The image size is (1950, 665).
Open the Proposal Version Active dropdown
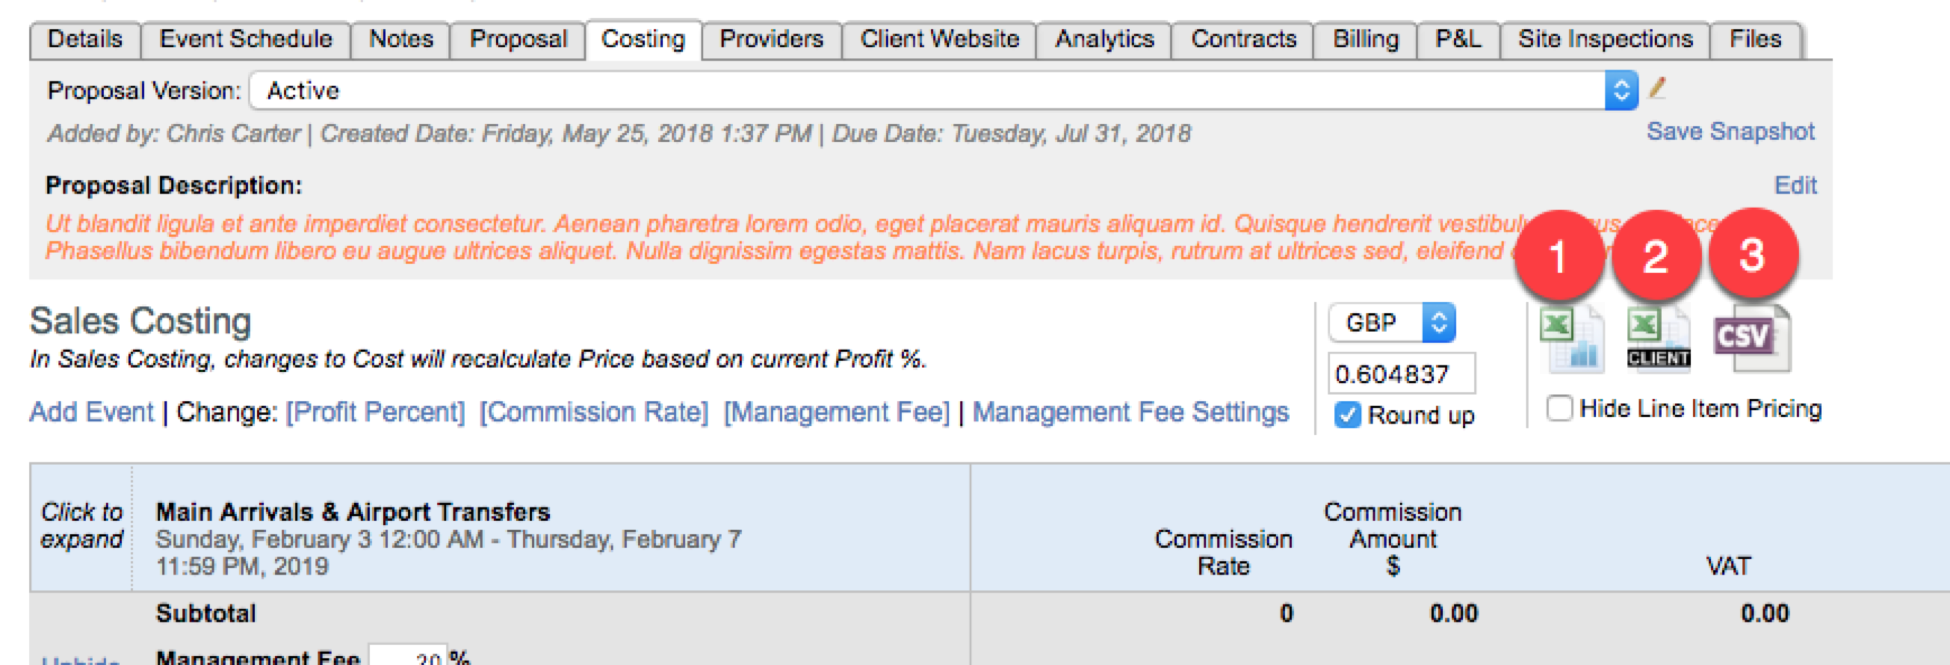click(943, 91)
